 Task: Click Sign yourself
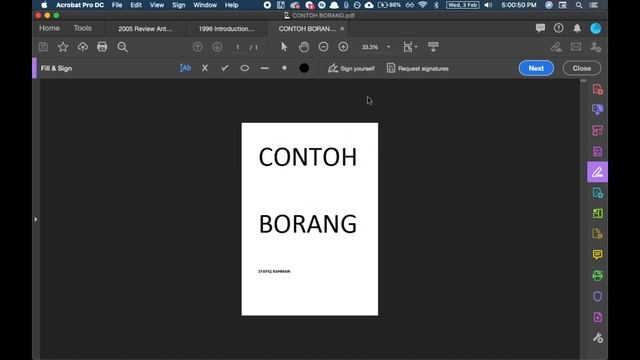(351, 68)
